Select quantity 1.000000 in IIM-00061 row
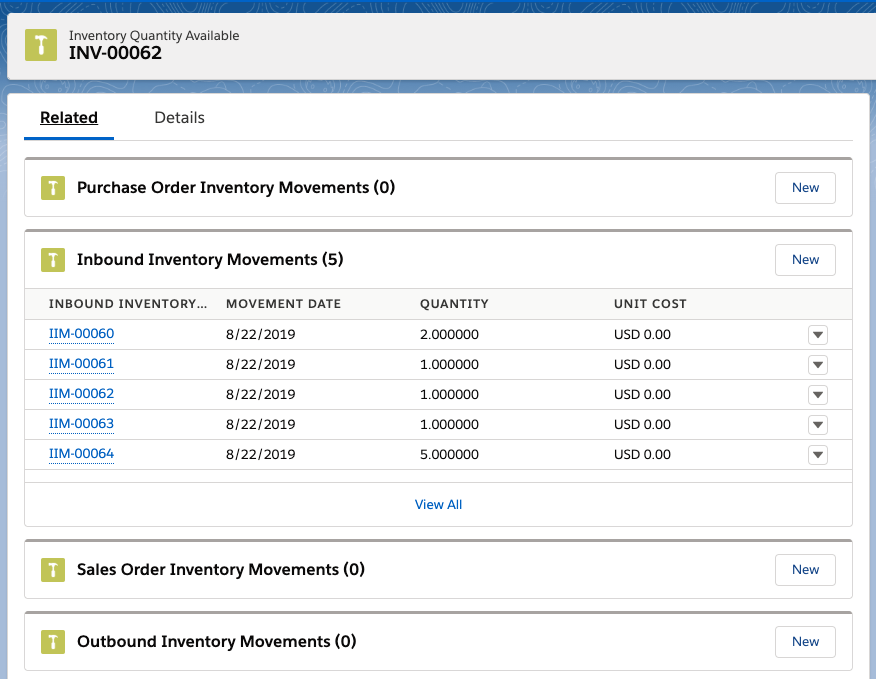 coord(449,364)
